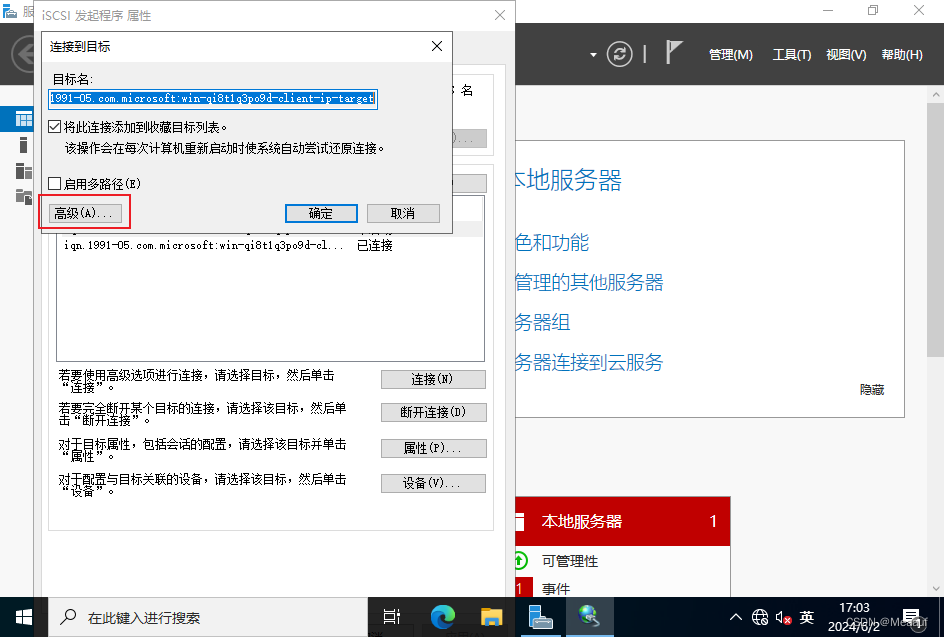Open Task View on the taskbar

[391, 617]
